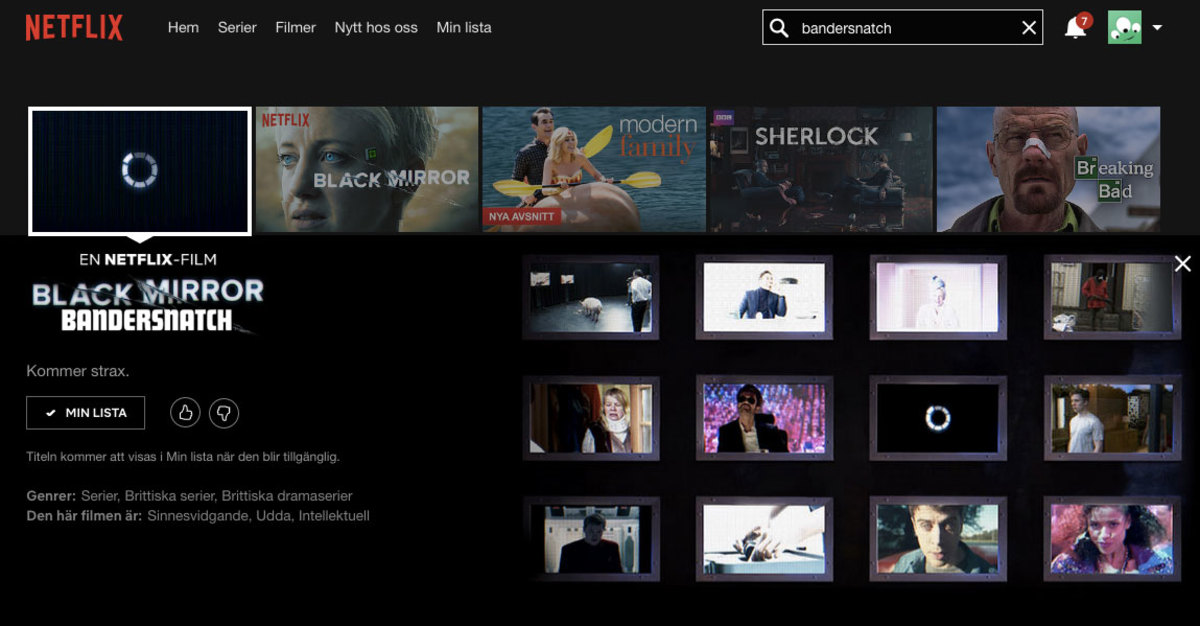Expand the profile dropdown arrow

click(1157, 28)
